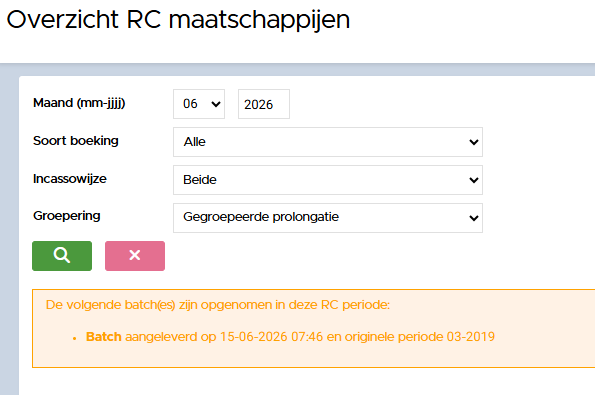Click the Maand (mm-jjjj) label
Viewport: 595px width, 395px height.
tap(79, 103)
